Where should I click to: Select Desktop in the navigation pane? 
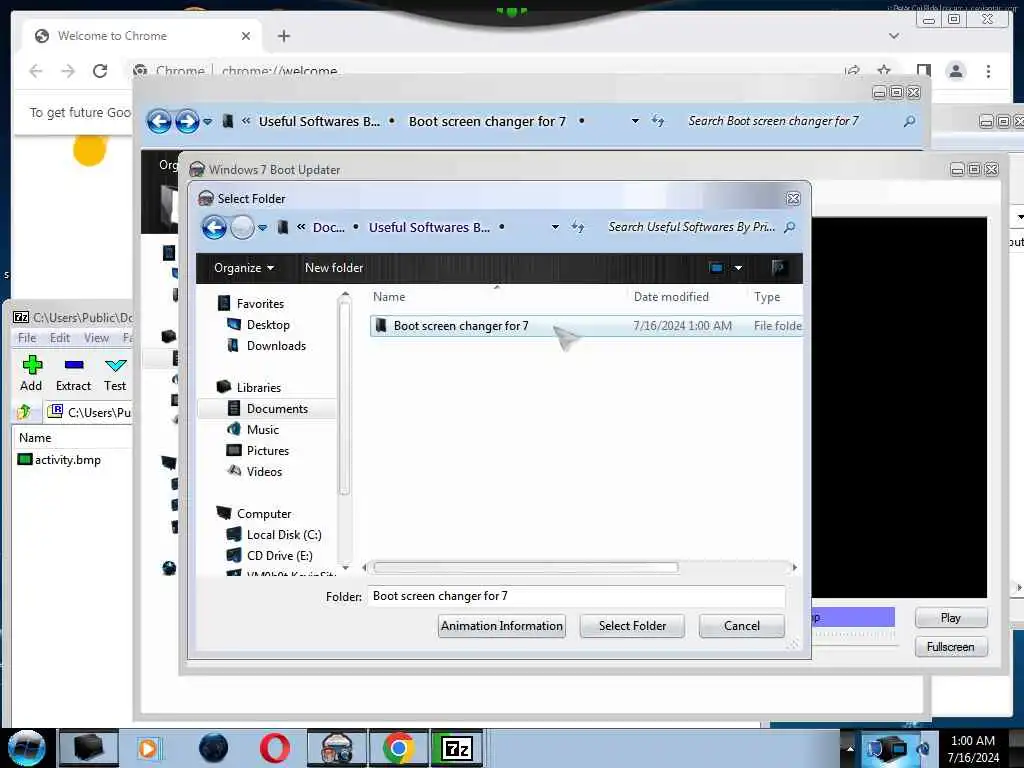click(268, 325)
